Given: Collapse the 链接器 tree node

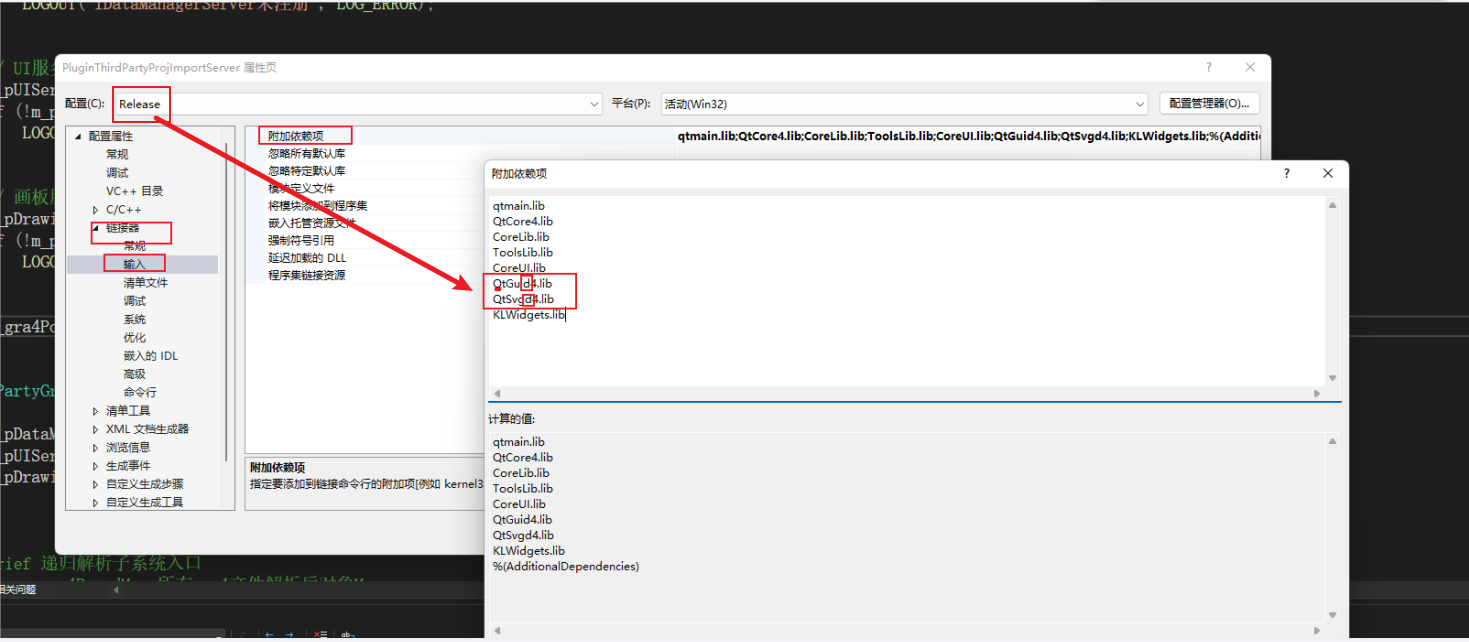Looking at the screenshot, I should pos(96,228).
